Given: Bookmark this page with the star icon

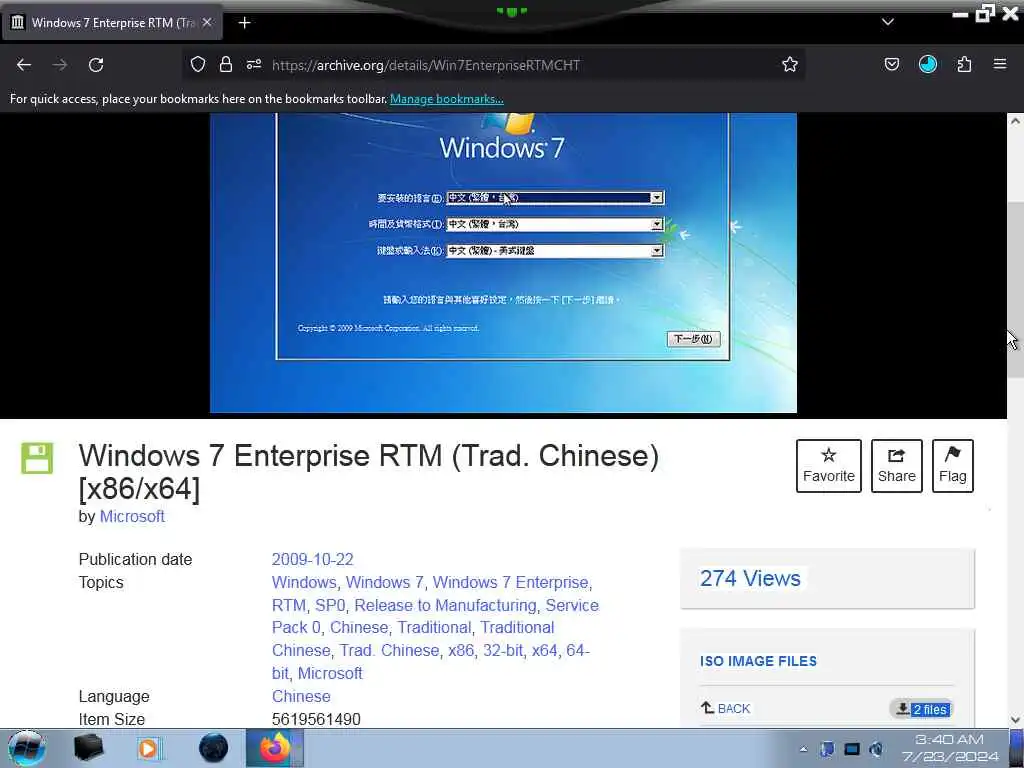Looking at the screenshot, I should coord(790,64).
